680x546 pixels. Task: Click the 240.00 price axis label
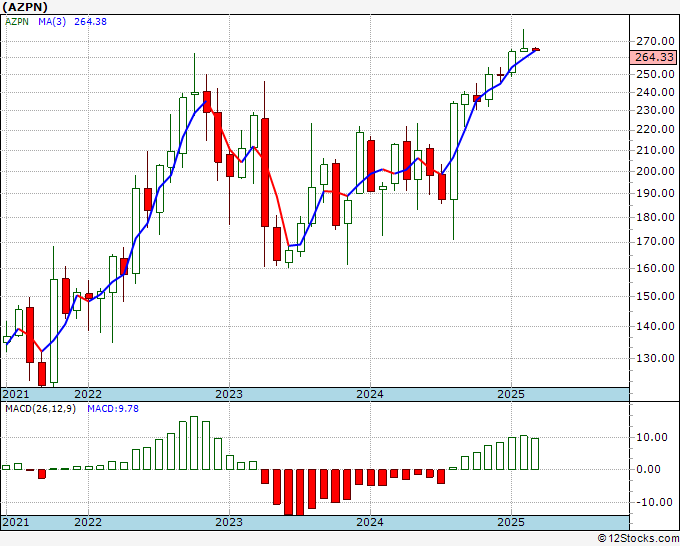click(655, 92)
